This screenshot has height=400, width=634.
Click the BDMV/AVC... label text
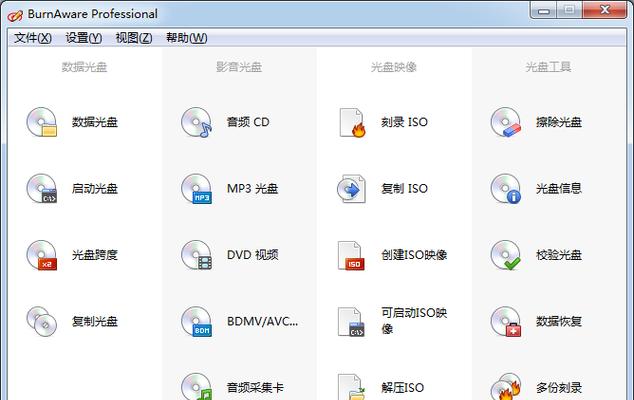pos(262,322)
